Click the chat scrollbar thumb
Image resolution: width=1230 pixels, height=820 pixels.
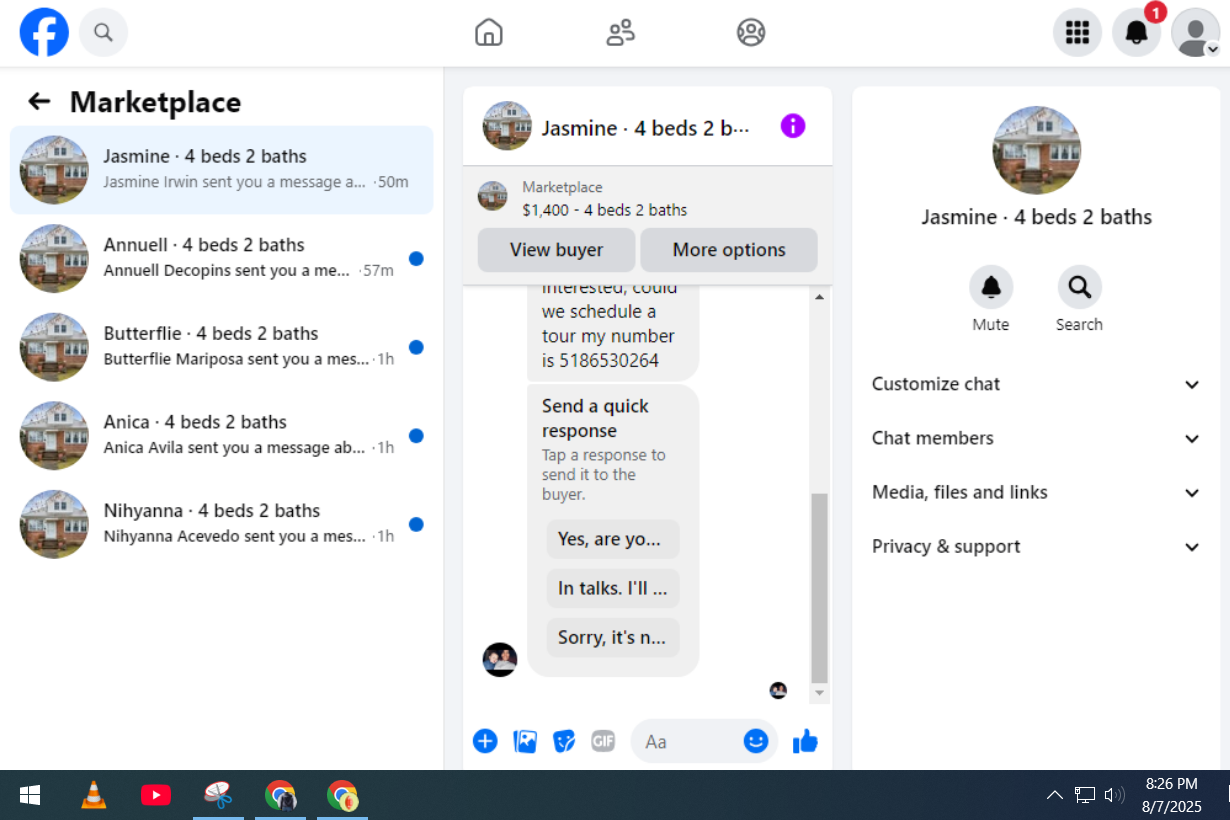point(819,587)
